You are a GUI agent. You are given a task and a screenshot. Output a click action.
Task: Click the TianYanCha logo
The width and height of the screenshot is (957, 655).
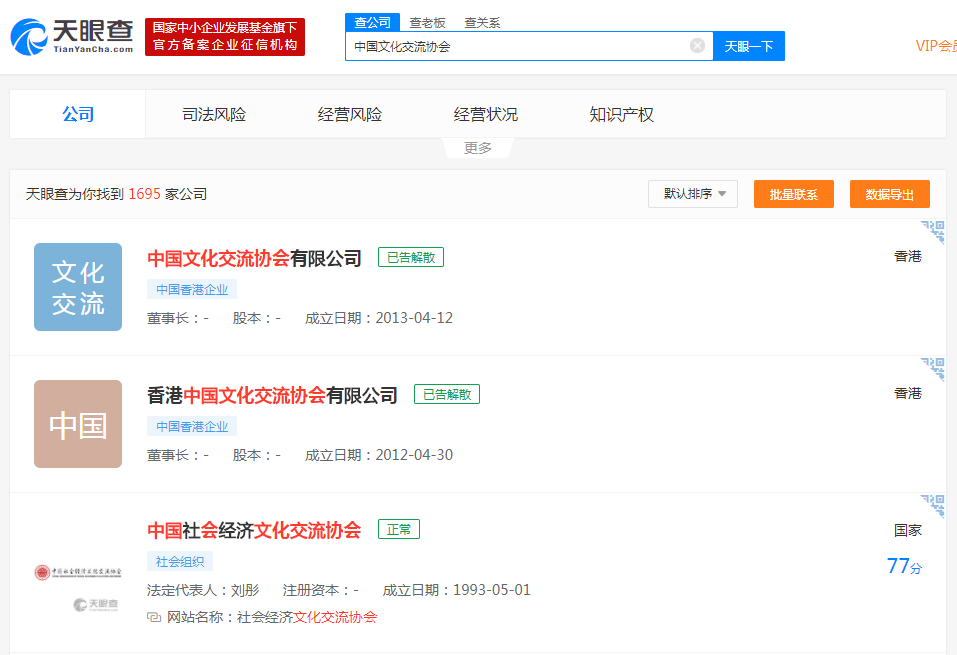(x=72, y=37)
